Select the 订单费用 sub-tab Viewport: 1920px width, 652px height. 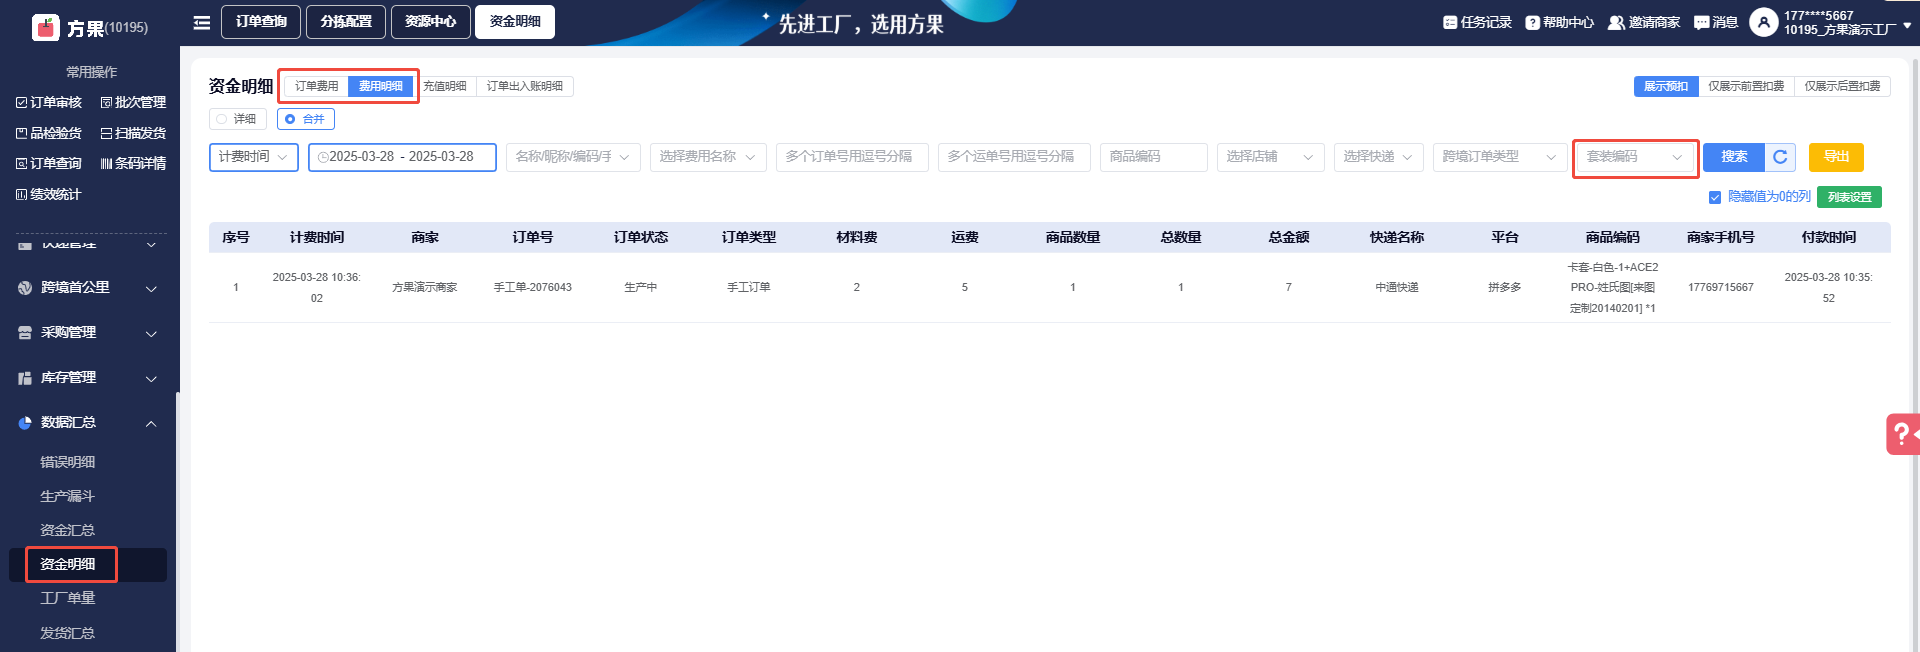coord(316,86)
